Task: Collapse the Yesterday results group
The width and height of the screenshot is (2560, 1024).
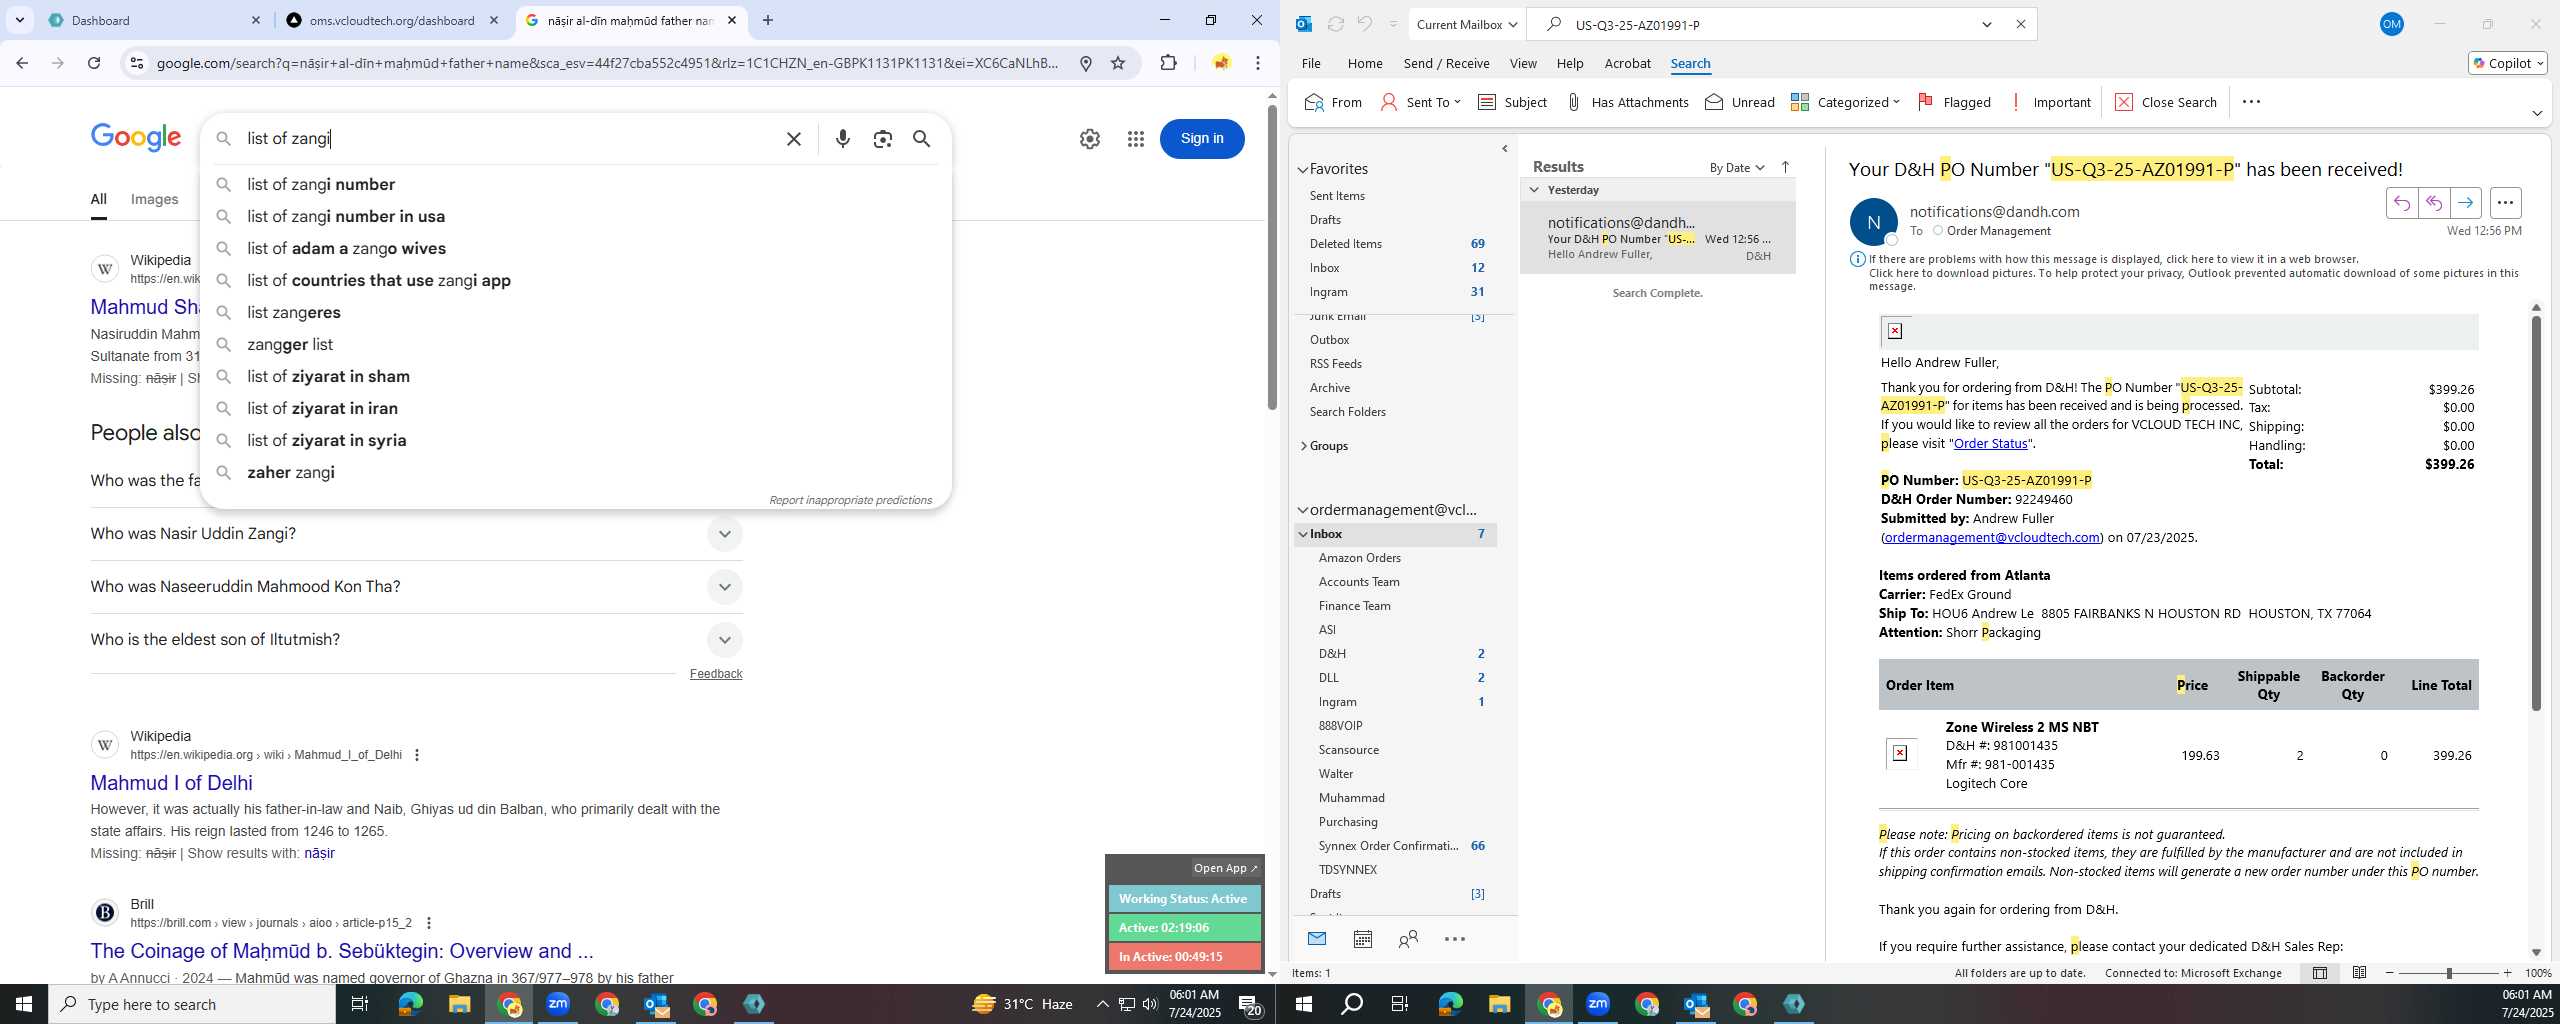Action: (x=1534, y=190)
